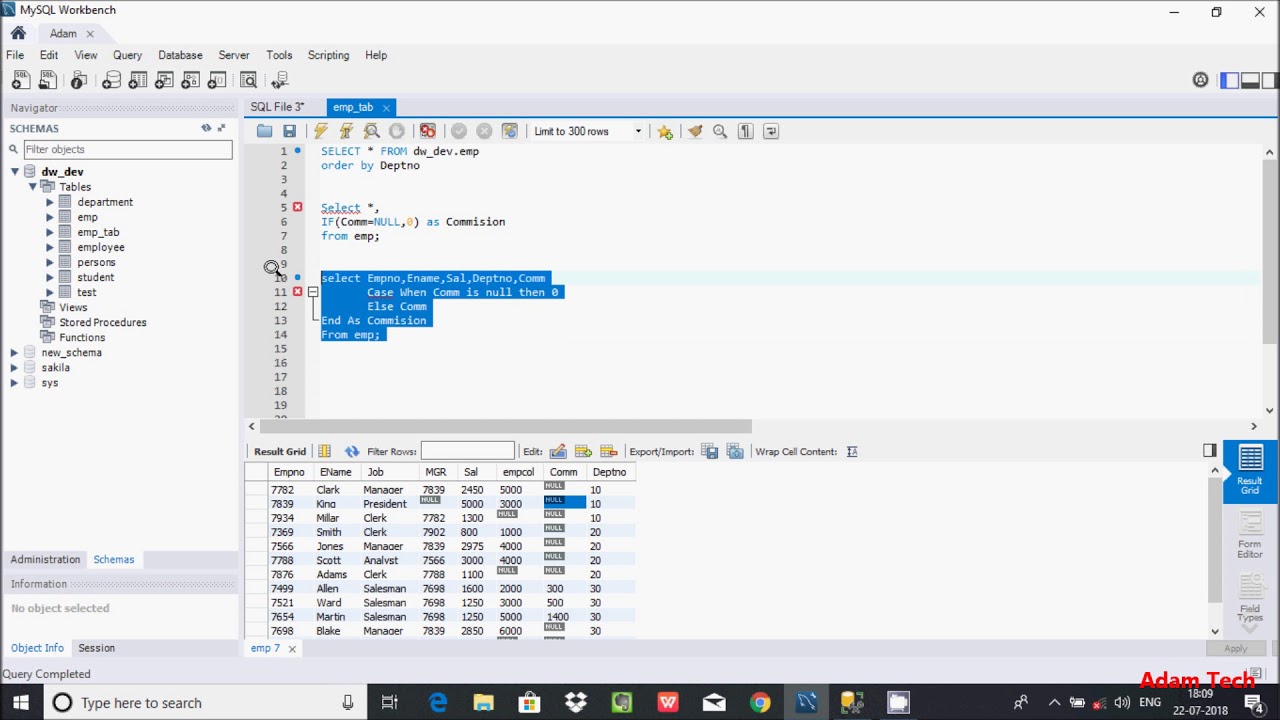The image size is (1280, 720).
Task: Toggle the bottom output panel visibility
Action: point(1250,80)
